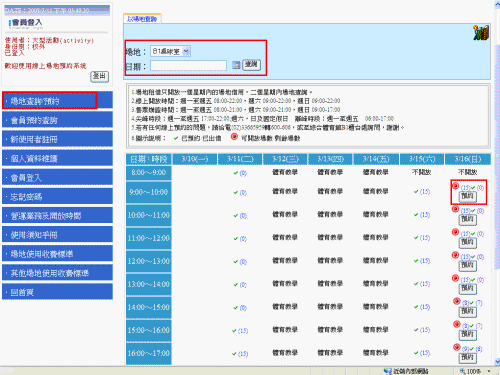Click the zoom magnifier in the status bar
The width and height of the screenshot is (500, 375).
(463, 371)
